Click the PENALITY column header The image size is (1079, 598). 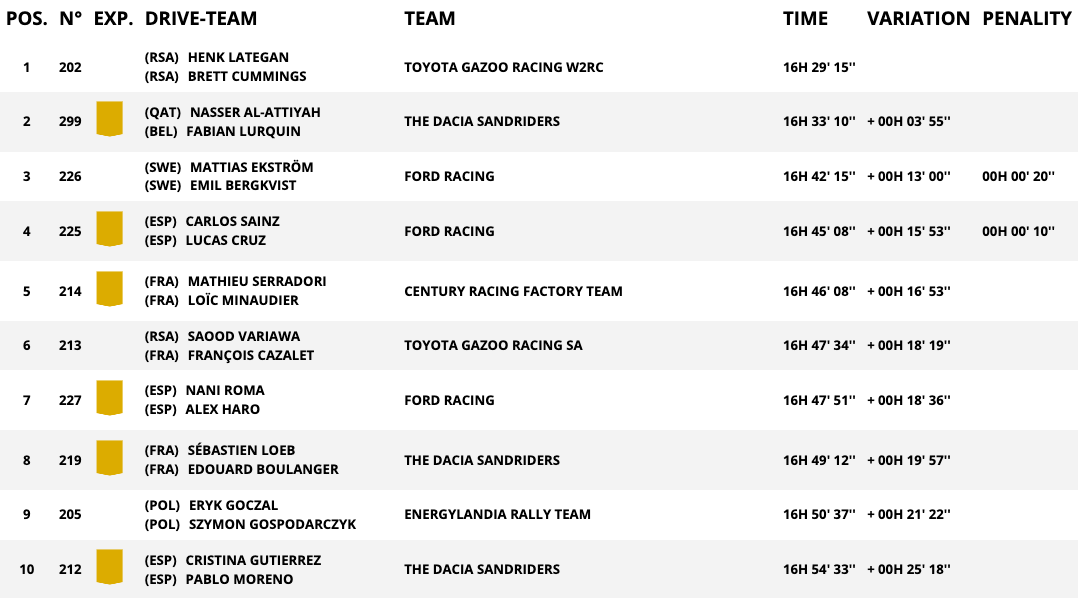[1026, 18]
